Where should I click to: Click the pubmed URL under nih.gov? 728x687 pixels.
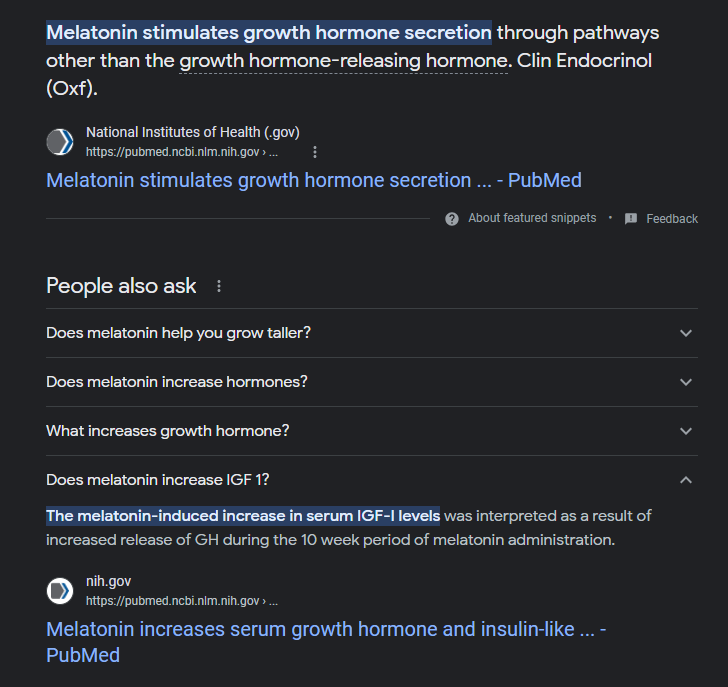click(x=181, y=601)
